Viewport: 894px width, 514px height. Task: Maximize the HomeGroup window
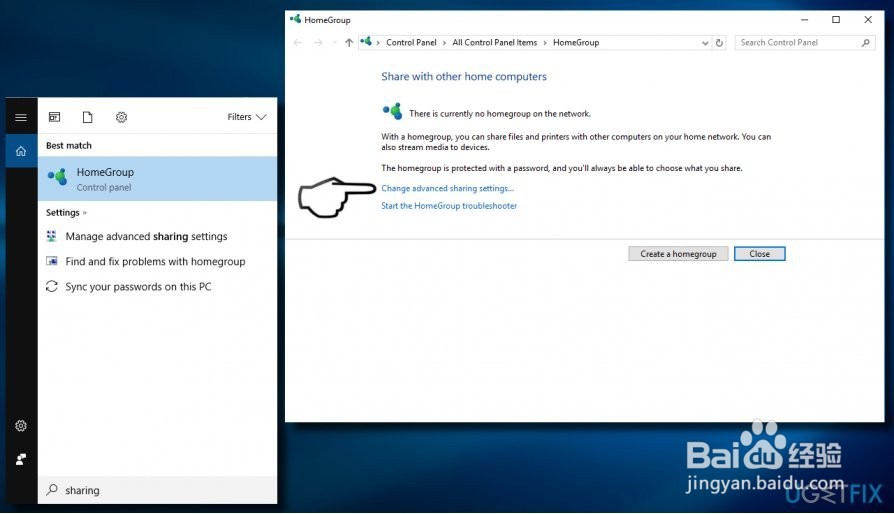click(836, 19)
